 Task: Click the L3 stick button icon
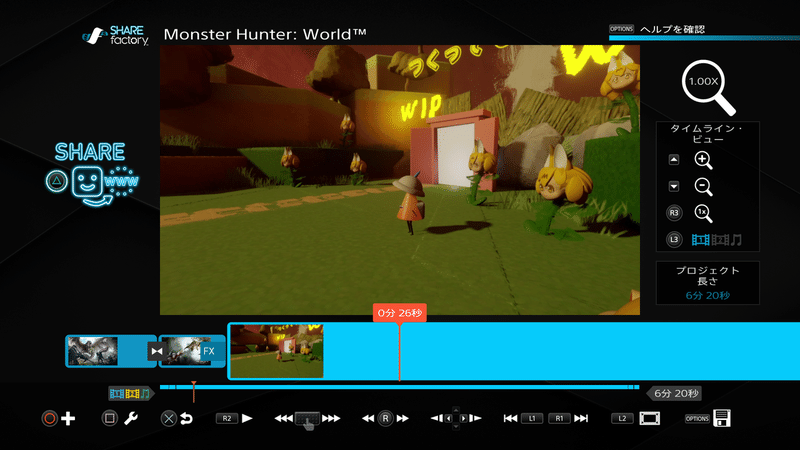(x=674, y=240)
